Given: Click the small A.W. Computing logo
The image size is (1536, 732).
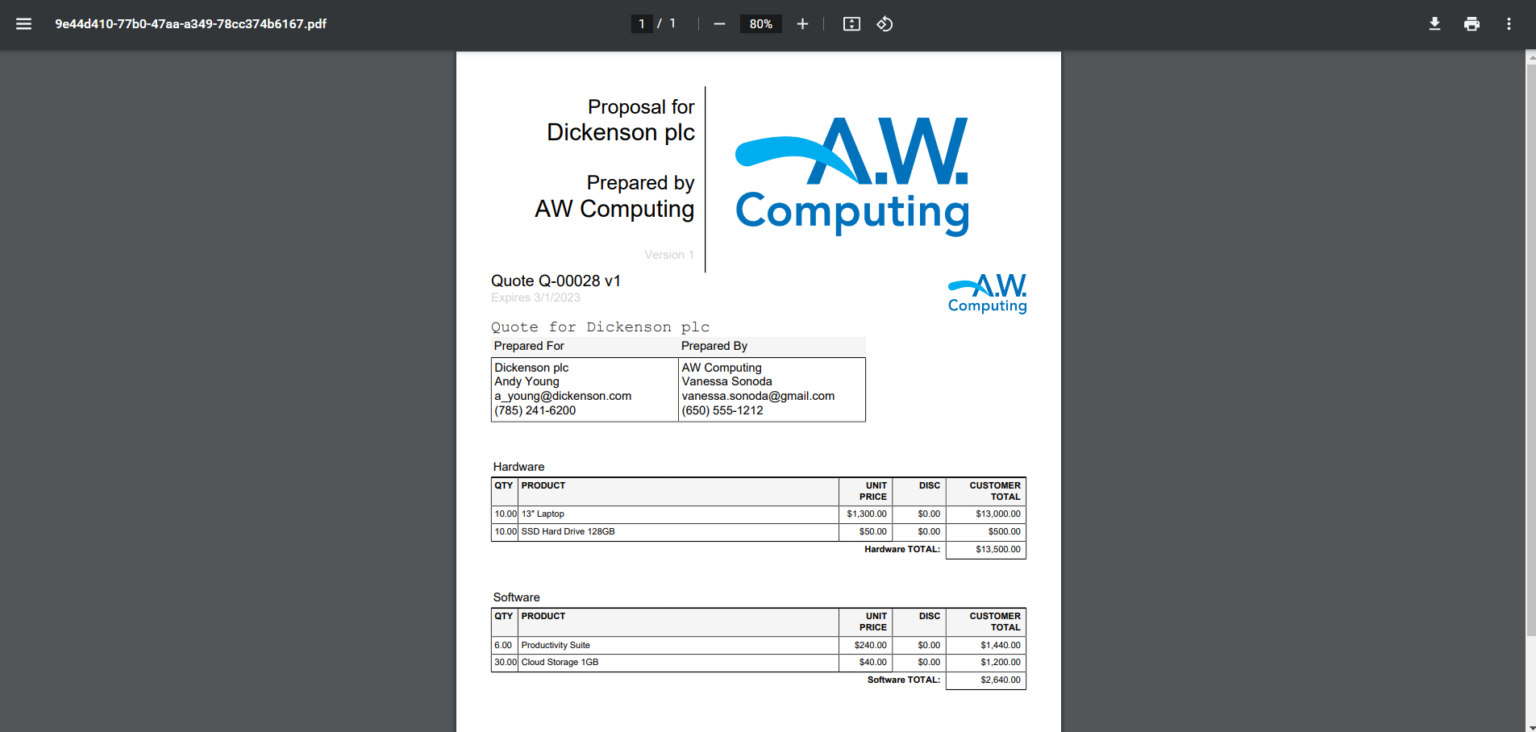Looking at the screenshot, I should (988, 294).
